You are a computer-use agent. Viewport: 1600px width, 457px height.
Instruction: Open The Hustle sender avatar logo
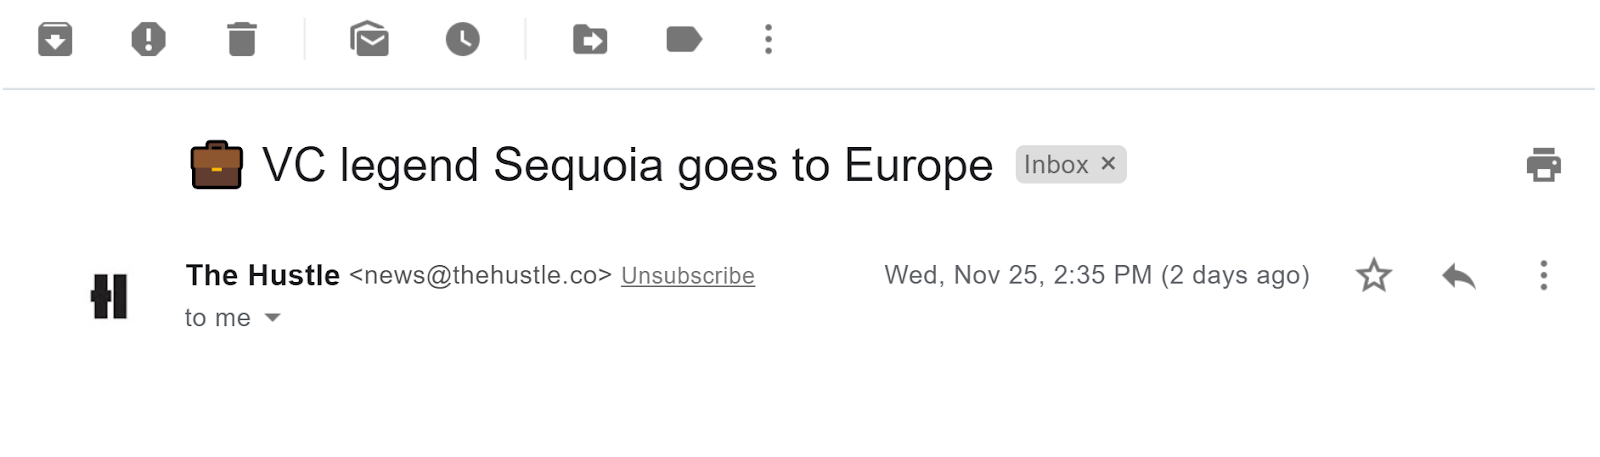click(x=109, y=296)
